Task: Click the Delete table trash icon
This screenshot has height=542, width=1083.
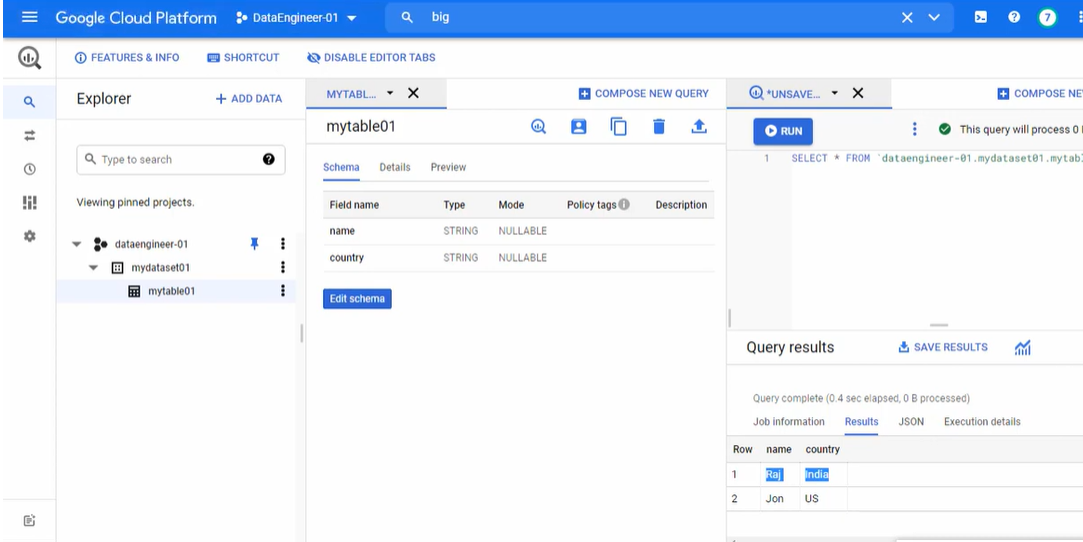Action: pos(659,126)
